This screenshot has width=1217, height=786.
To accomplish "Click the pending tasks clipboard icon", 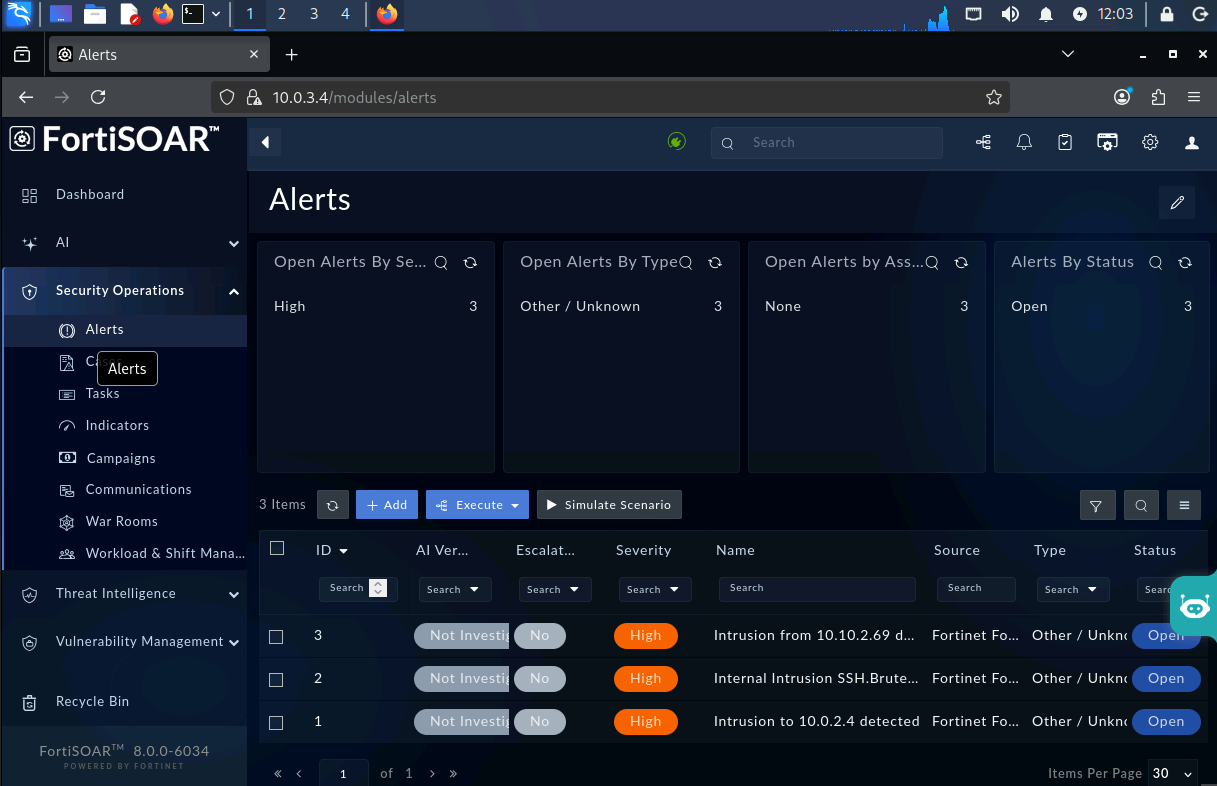I will point(1065,143).
